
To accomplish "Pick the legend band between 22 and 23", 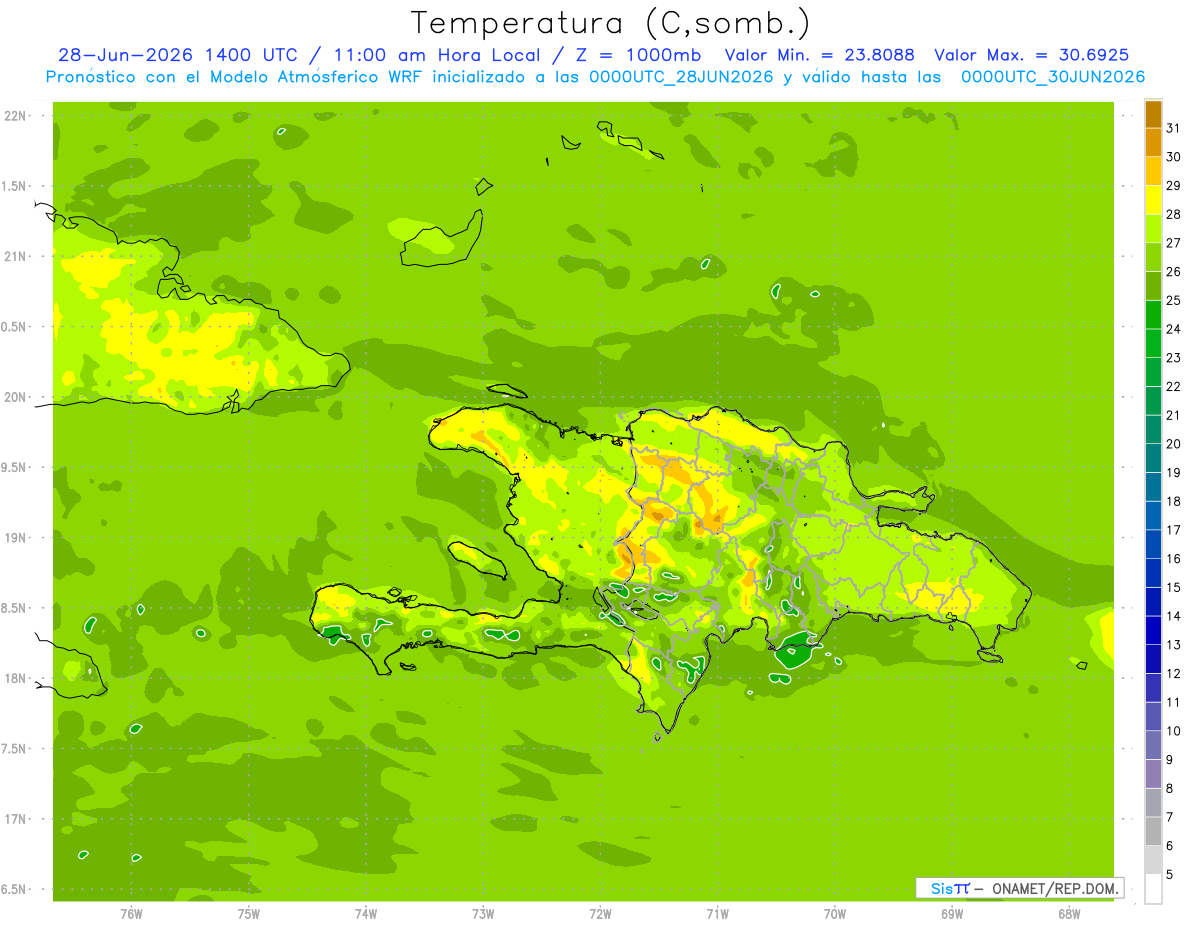I will 1153,372.
